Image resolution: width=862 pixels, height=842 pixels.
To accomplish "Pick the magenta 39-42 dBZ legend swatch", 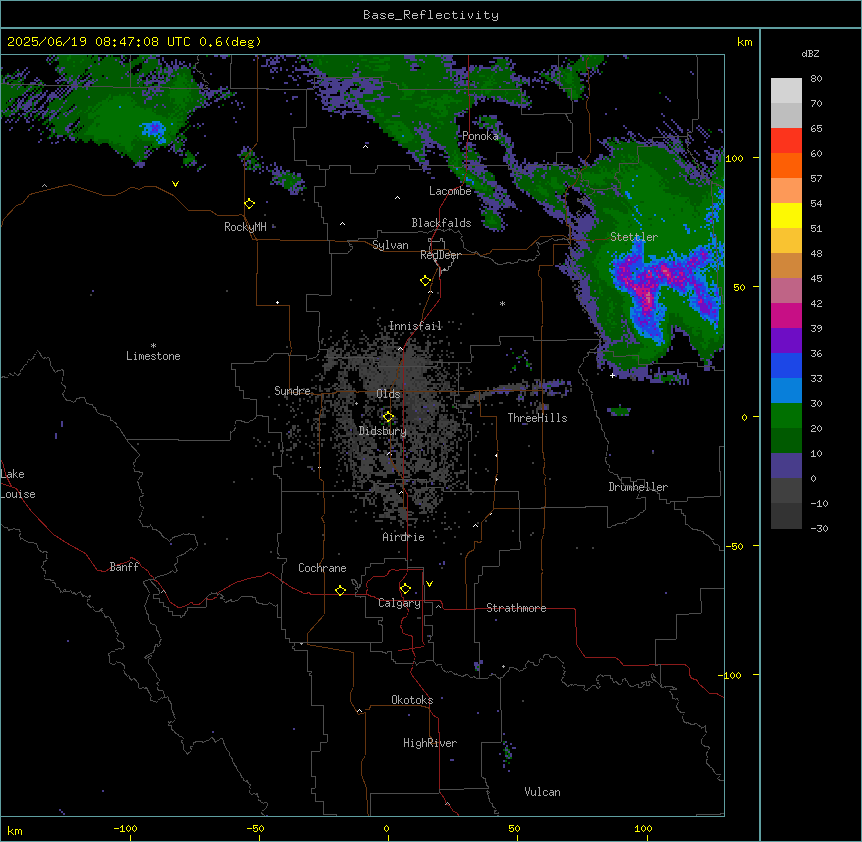I will coord(786,315).
